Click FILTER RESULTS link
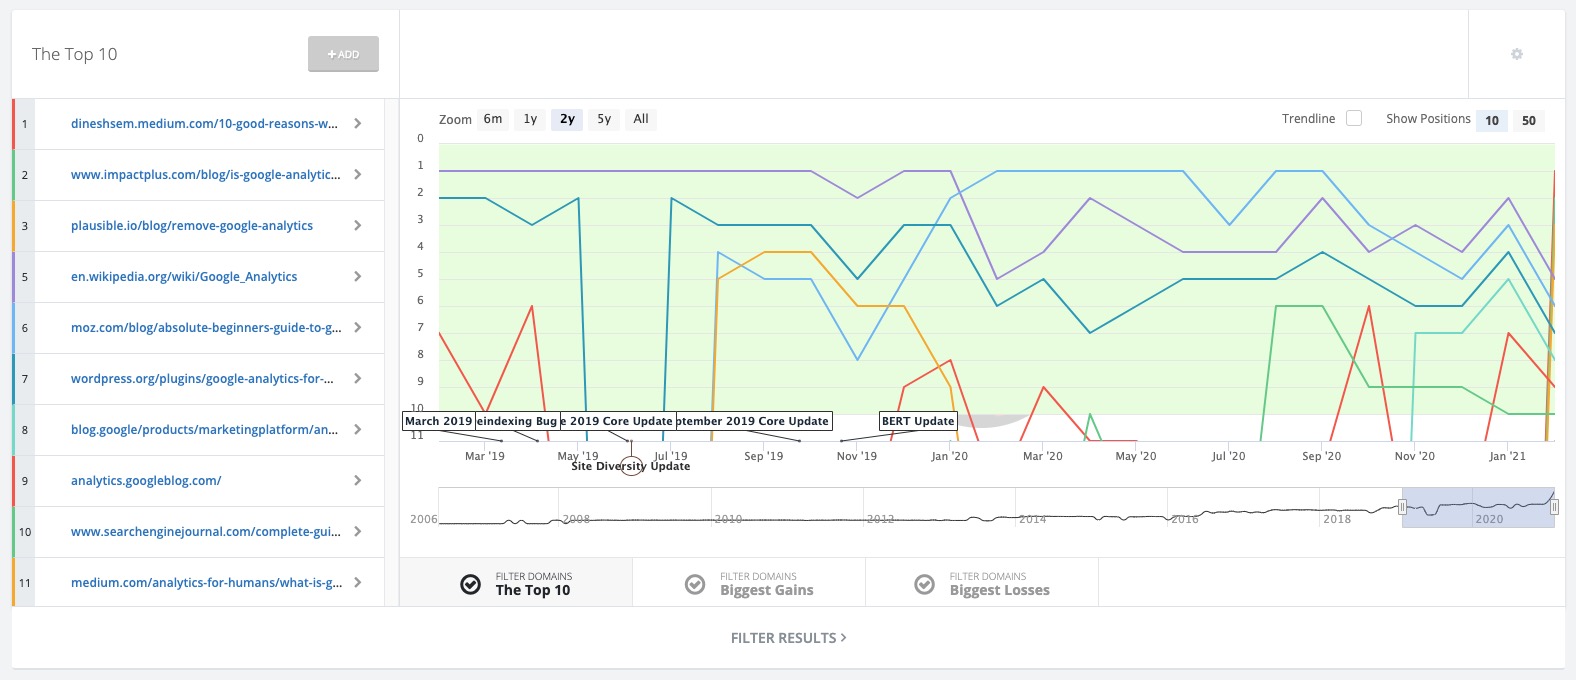The image size is (1576, 680). pyautogui.click(x=788, y=638)
